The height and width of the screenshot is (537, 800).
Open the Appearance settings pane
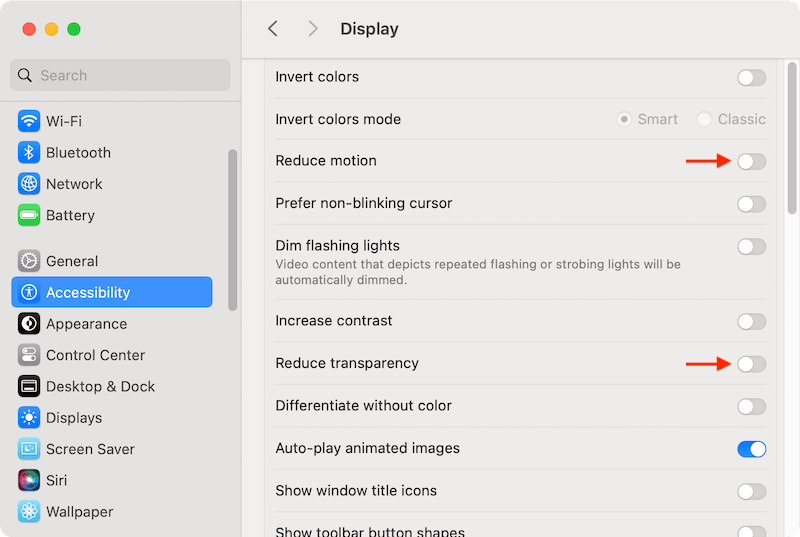86,324
